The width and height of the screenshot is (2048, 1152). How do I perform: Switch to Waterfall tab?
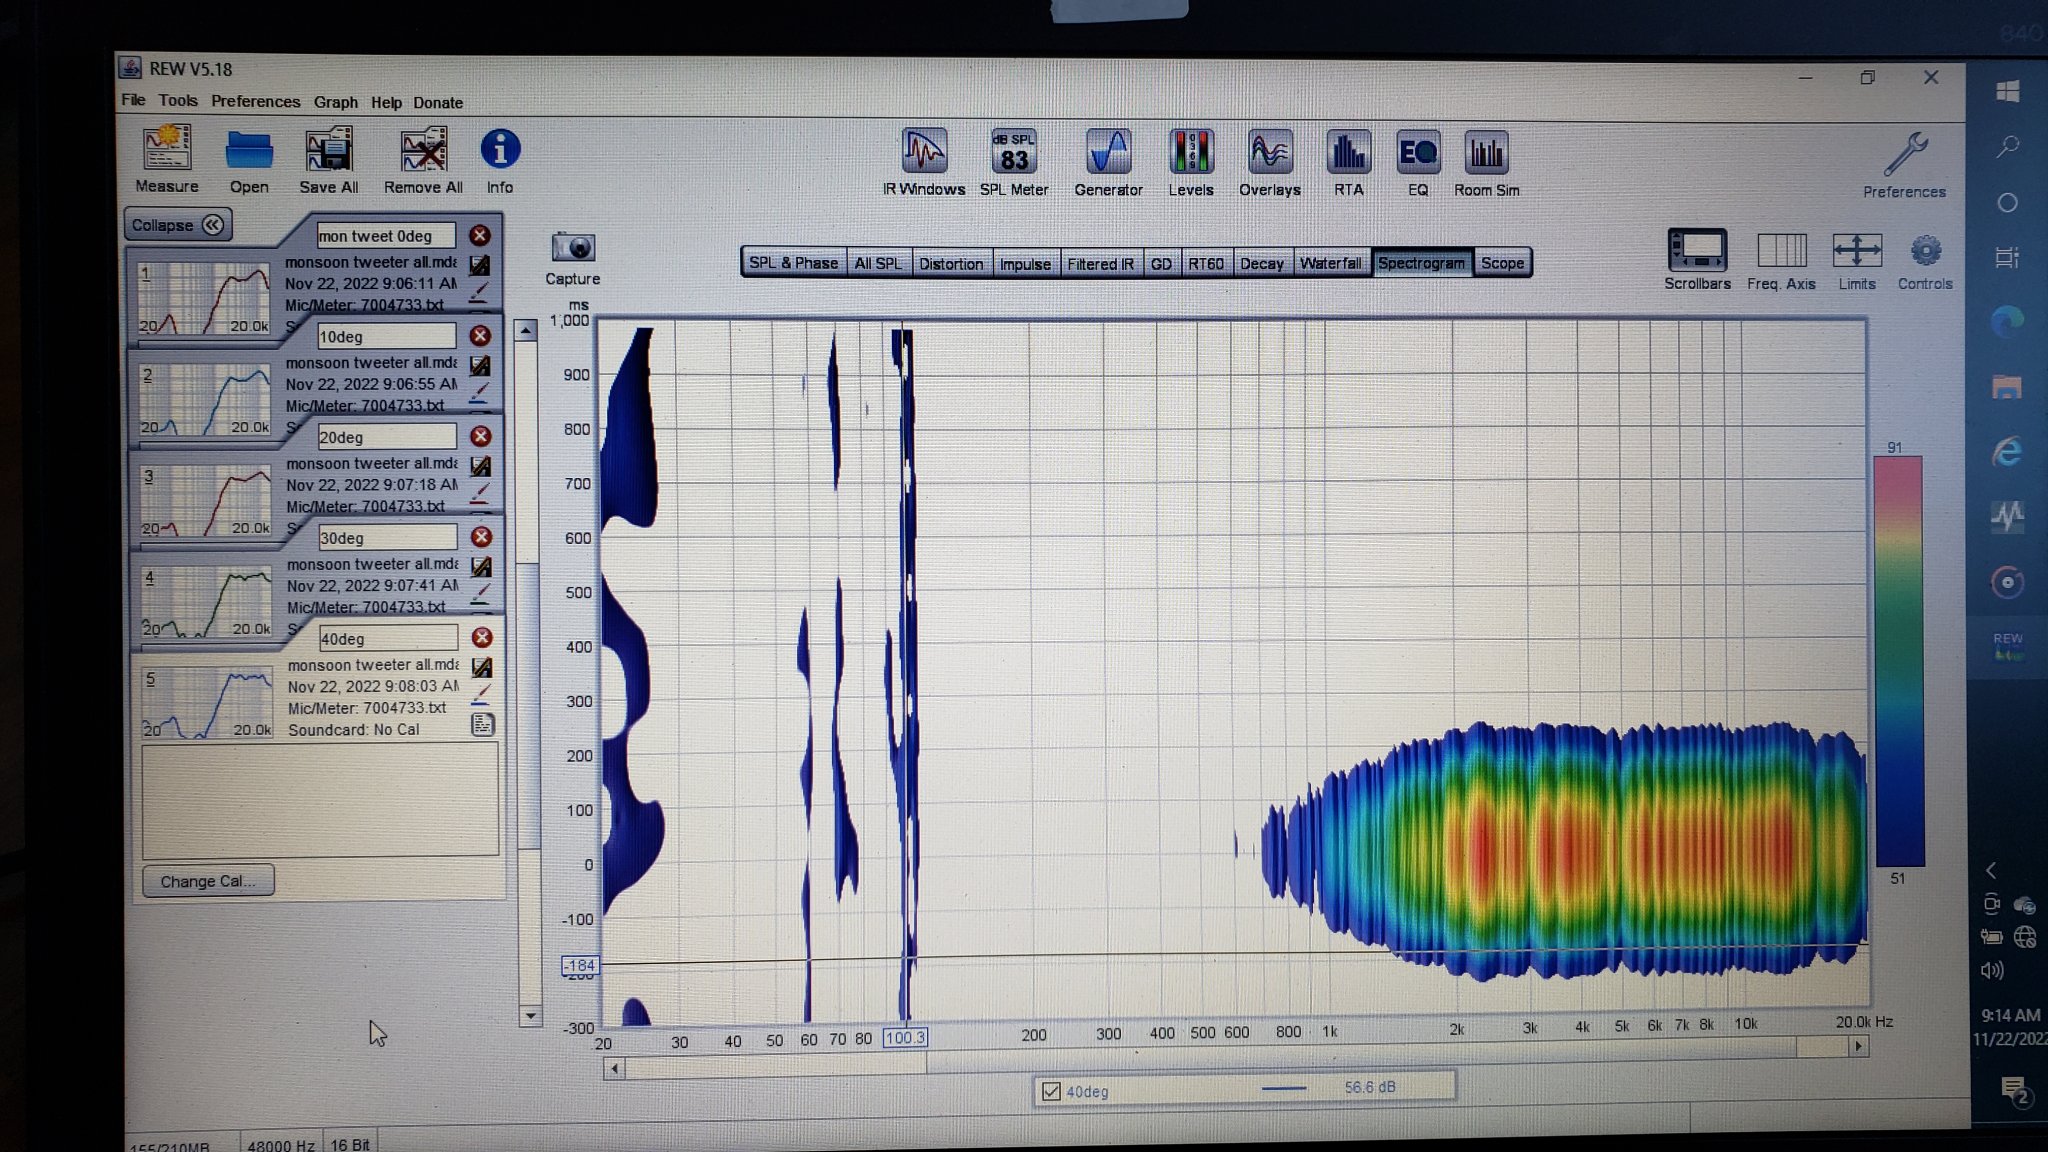pyautogui.click(x=1331, y=263)
